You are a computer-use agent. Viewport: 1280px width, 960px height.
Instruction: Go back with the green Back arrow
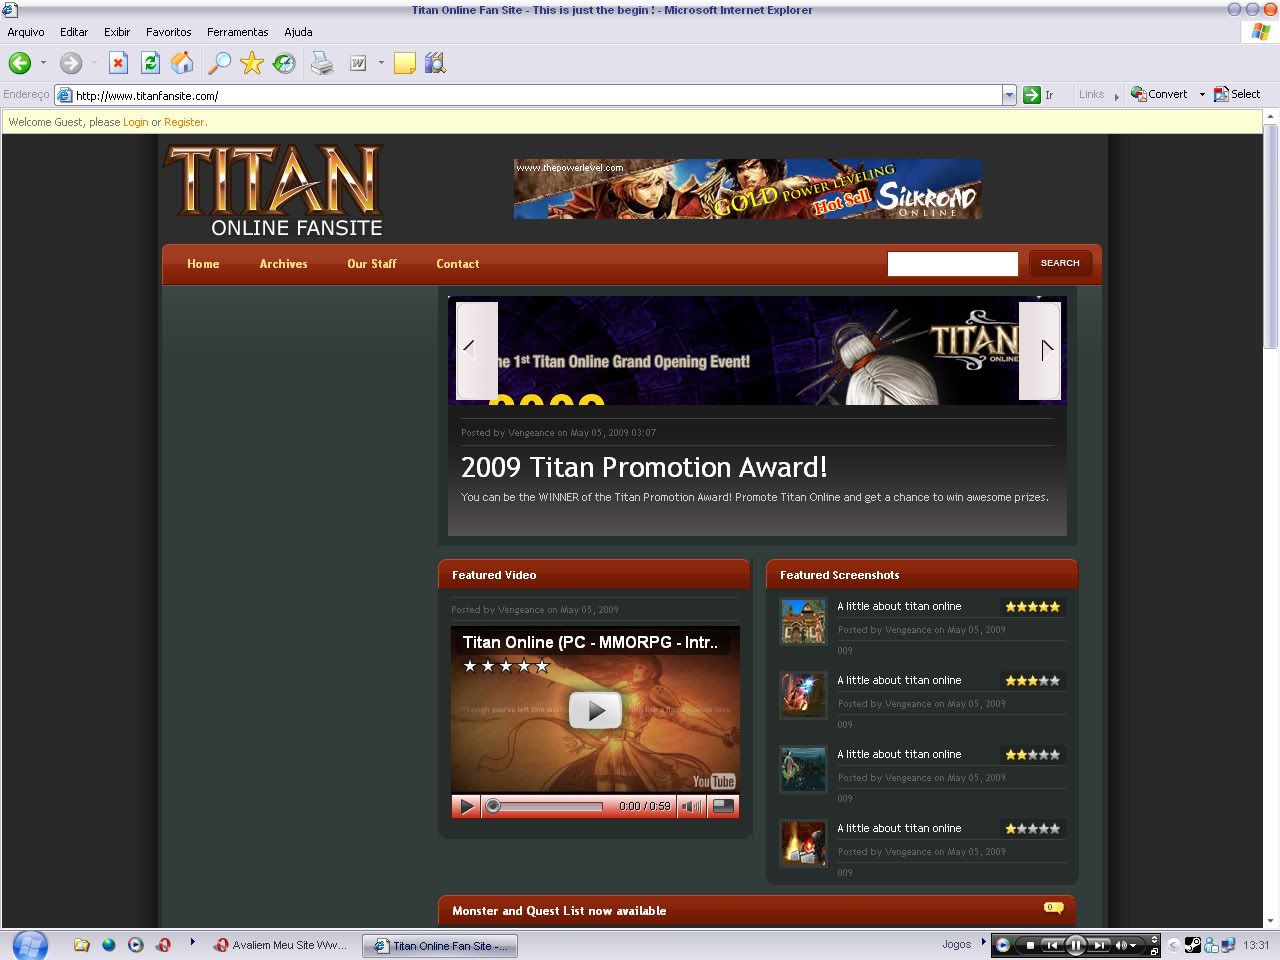[19, 63]
